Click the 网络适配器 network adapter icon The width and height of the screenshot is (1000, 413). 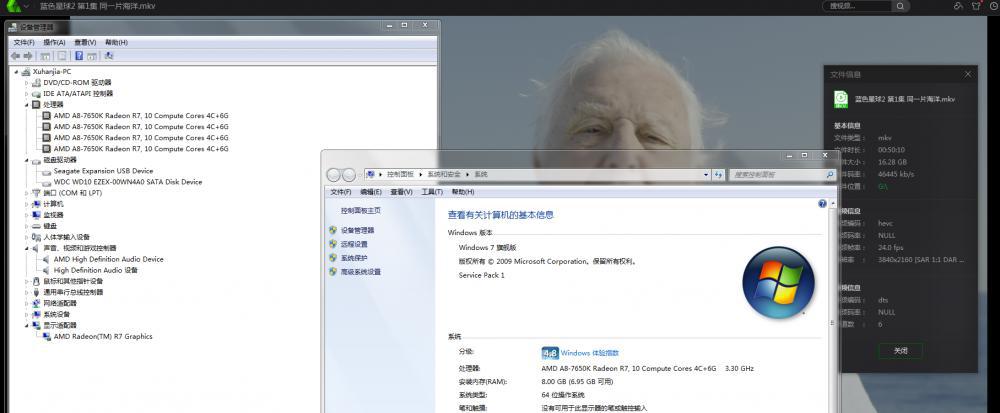point(36,303)
